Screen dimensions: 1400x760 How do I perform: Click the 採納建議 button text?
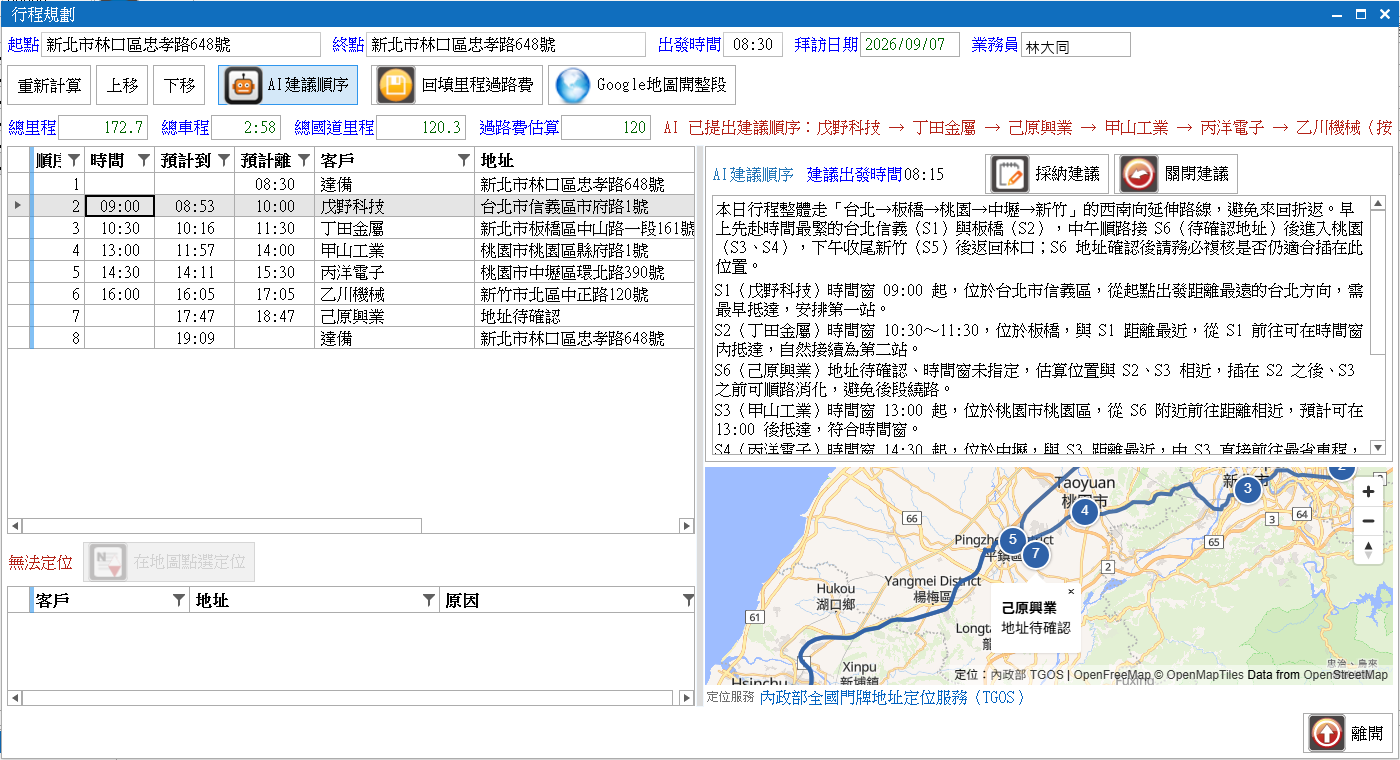(x=1067, y=174)
